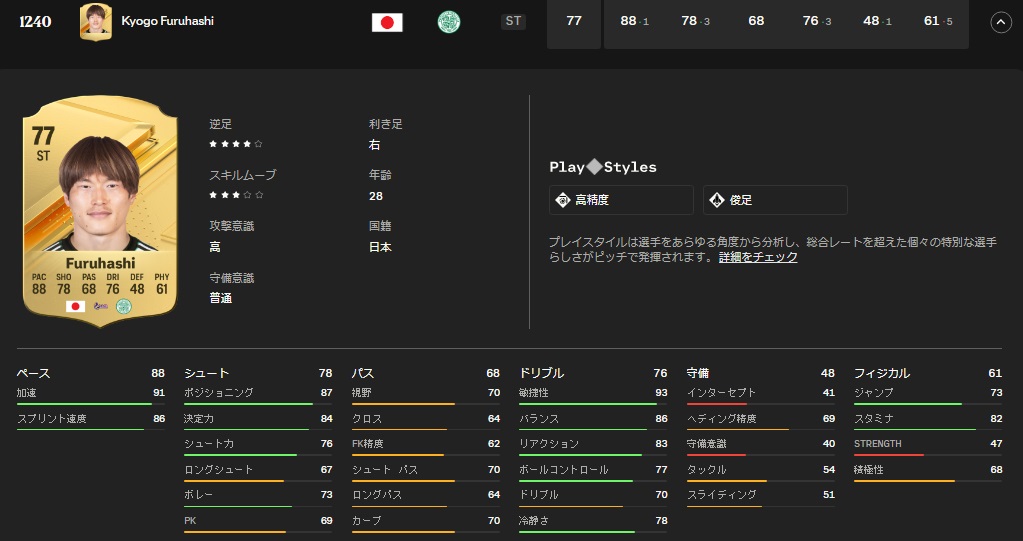Select the ペース category heading
The image size is (1023, 541).
pos(34,373)
